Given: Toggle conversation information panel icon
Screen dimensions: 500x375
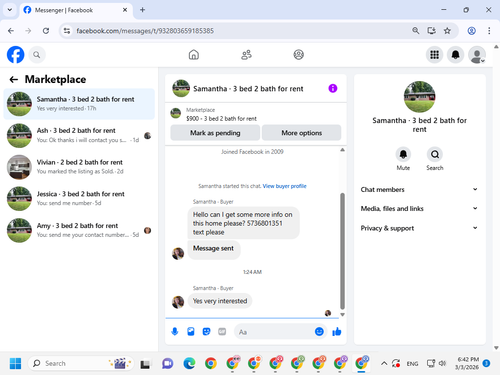Looking at the screenshot, I should 333,88.
